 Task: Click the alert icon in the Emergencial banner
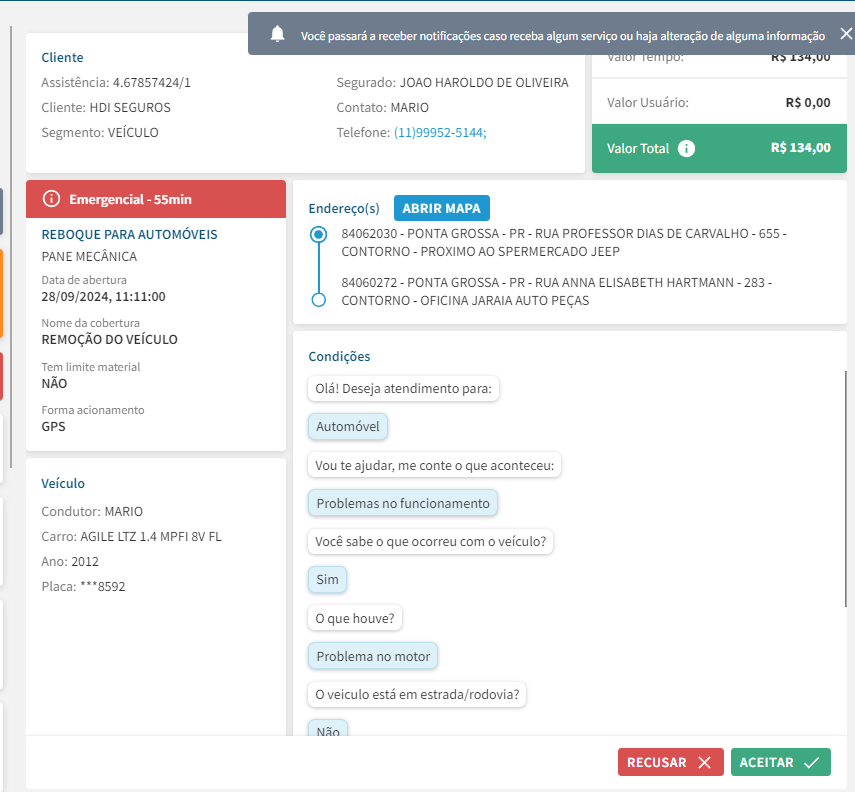point(52,199)
